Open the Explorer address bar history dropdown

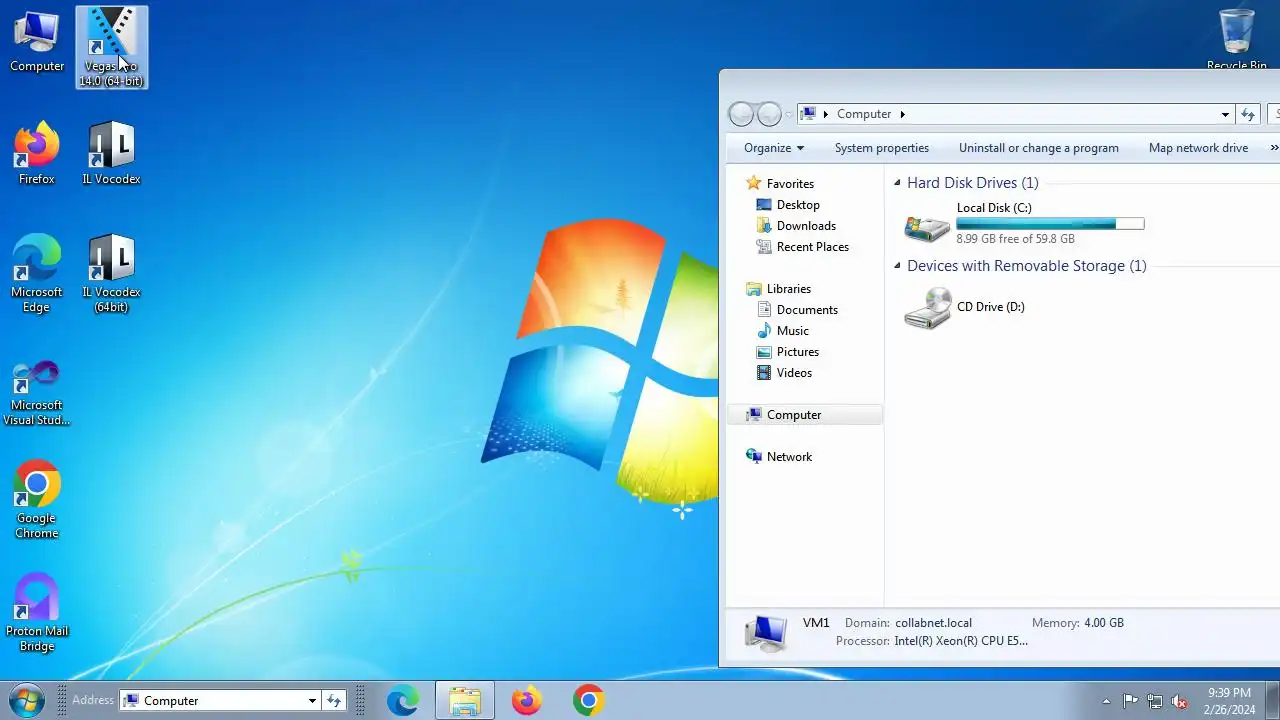point(1225,114)
